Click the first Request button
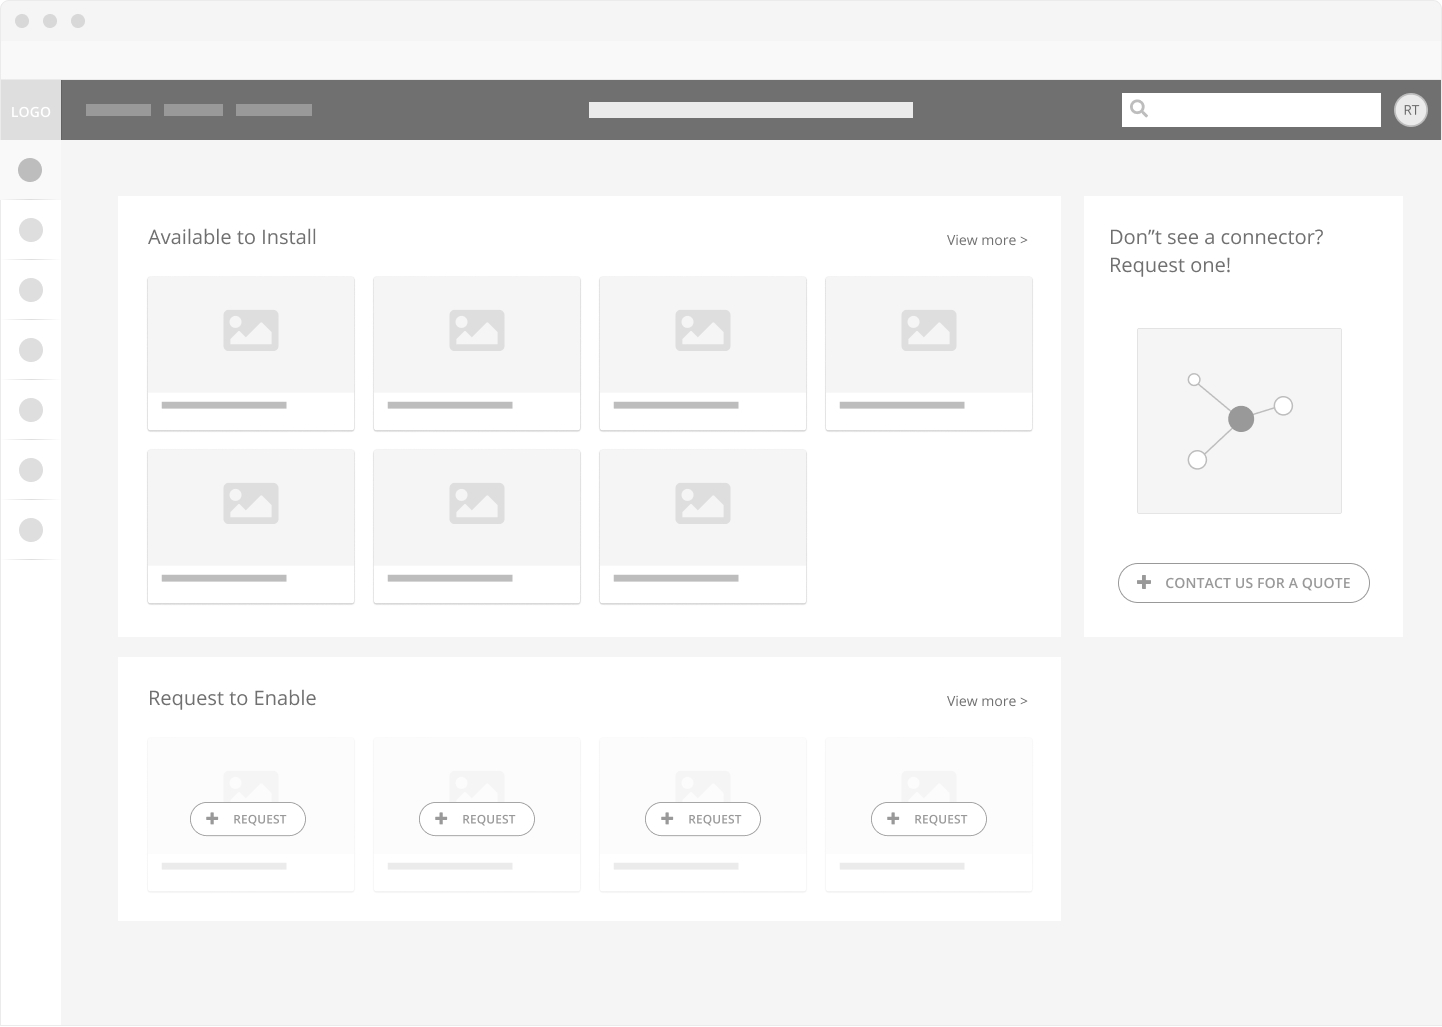This screenshot has width=1442, height=1027. tap(247, 819)
